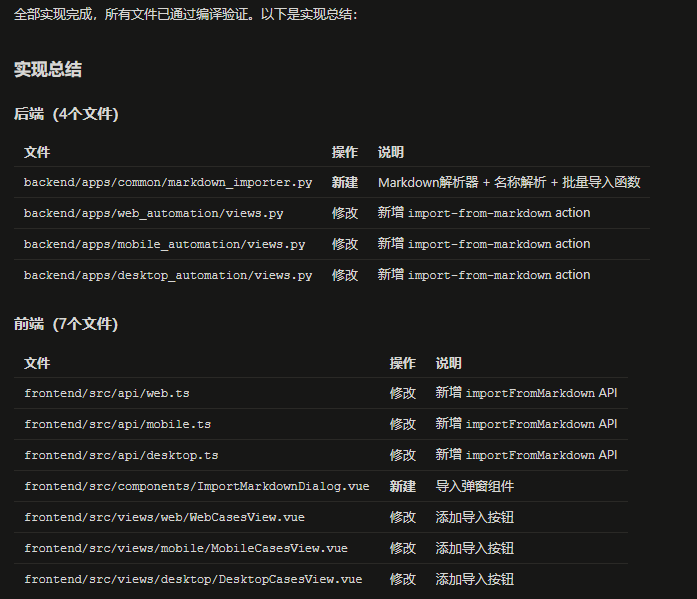697x599 pixels.
Task: Click frontend/src/views/desktop/DesktopCasesView.vue file path
Action: click(193, 580)
